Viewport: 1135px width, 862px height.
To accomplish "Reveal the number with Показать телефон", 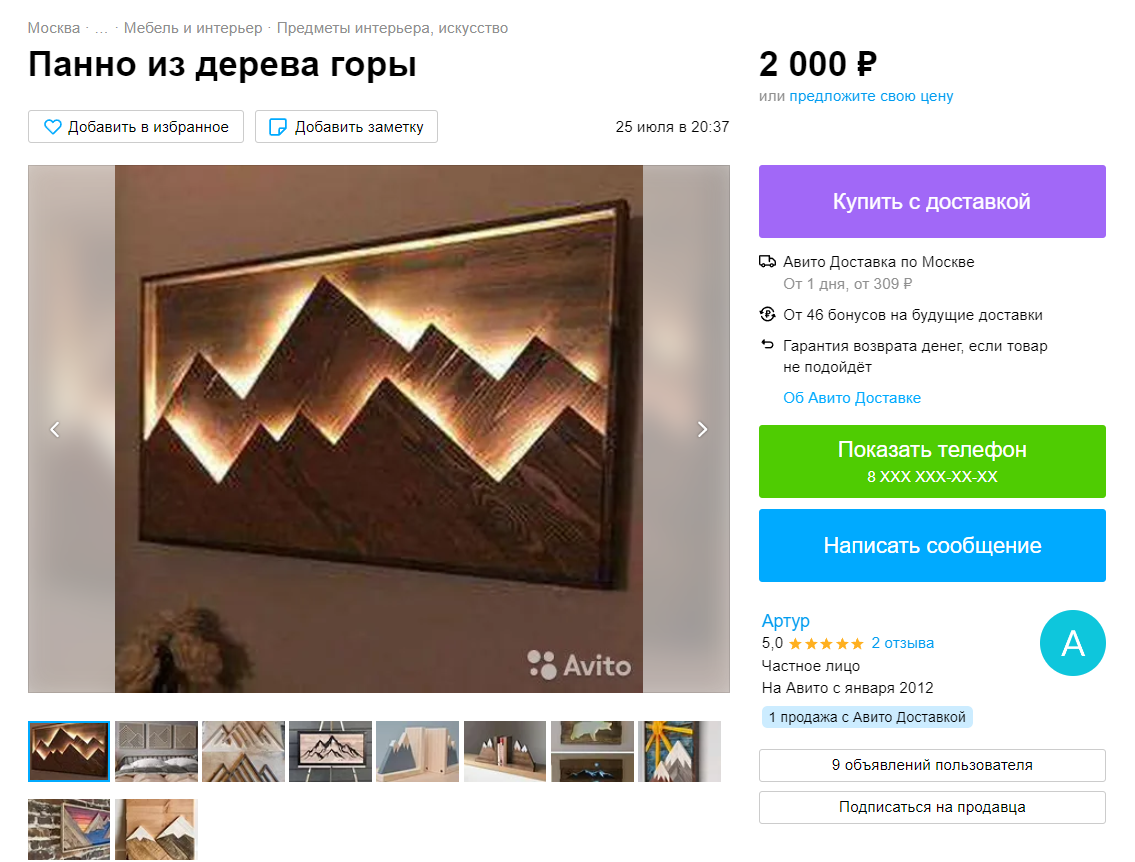I will click(932, 461).
